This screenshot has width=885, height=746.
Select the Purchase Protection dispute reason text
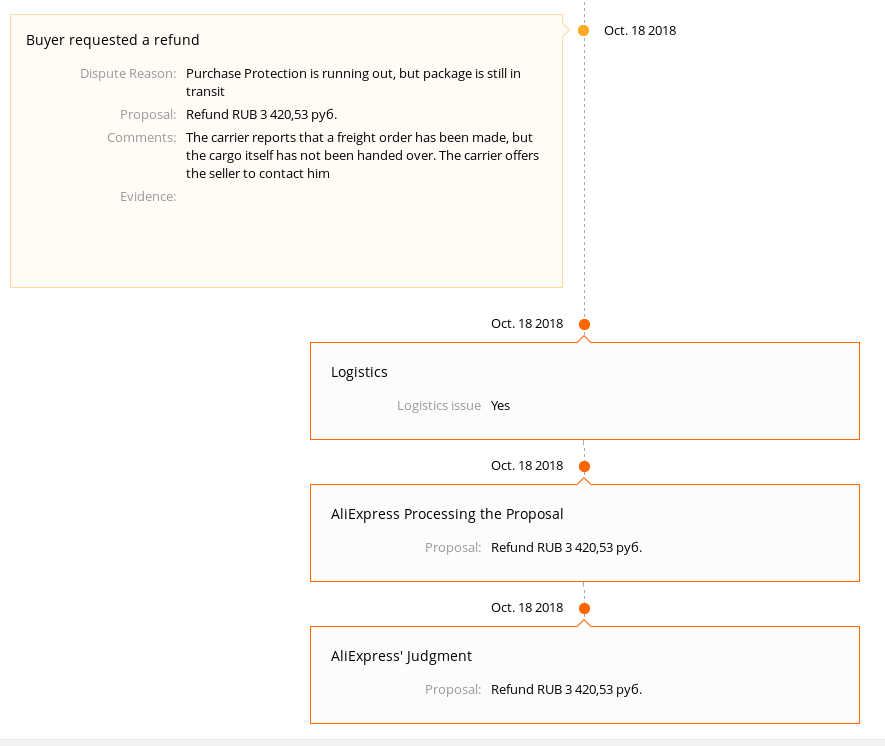pos(353,82)
